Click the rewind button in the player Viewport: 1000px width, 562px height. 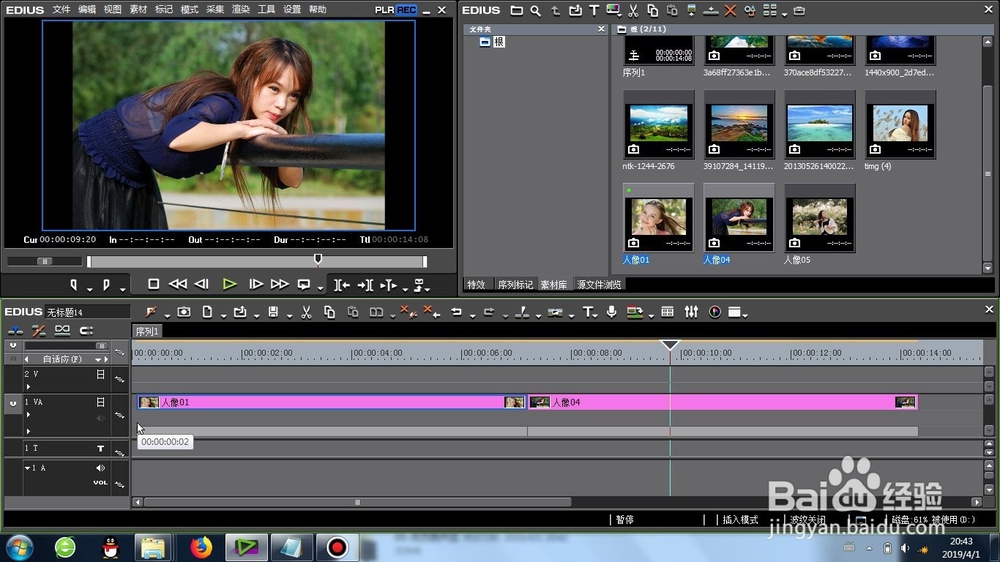click(x=177, y=285)
